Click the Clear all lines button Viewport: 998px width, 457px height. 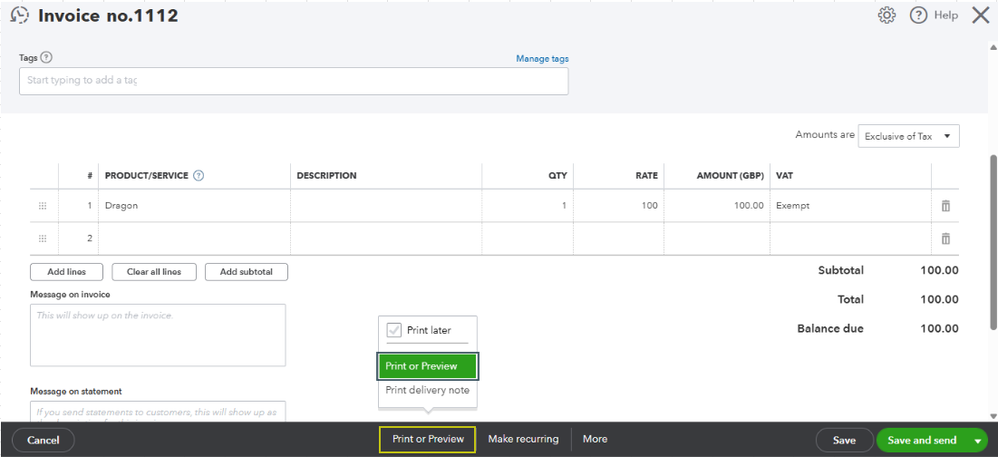153,272
